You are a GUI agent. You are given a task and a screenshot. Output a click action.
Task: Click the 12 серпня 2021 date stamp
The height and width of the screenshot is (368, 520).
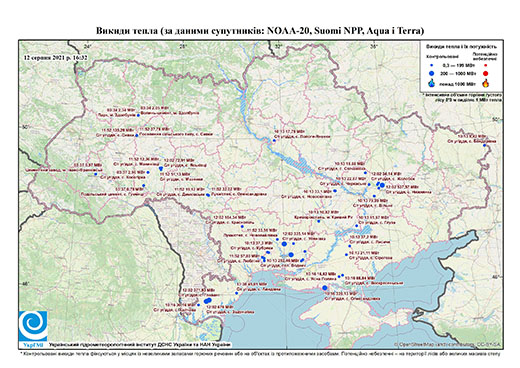(x=55, y=57)
